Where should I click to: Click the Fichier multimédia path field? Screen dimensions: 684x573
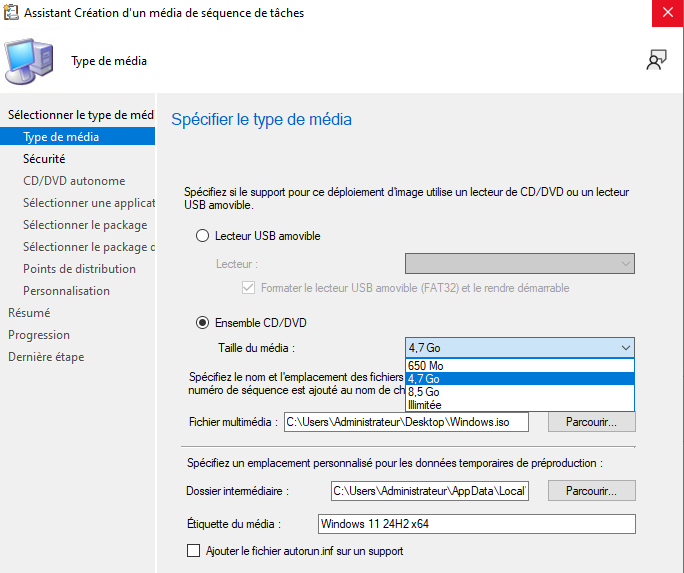406,422
